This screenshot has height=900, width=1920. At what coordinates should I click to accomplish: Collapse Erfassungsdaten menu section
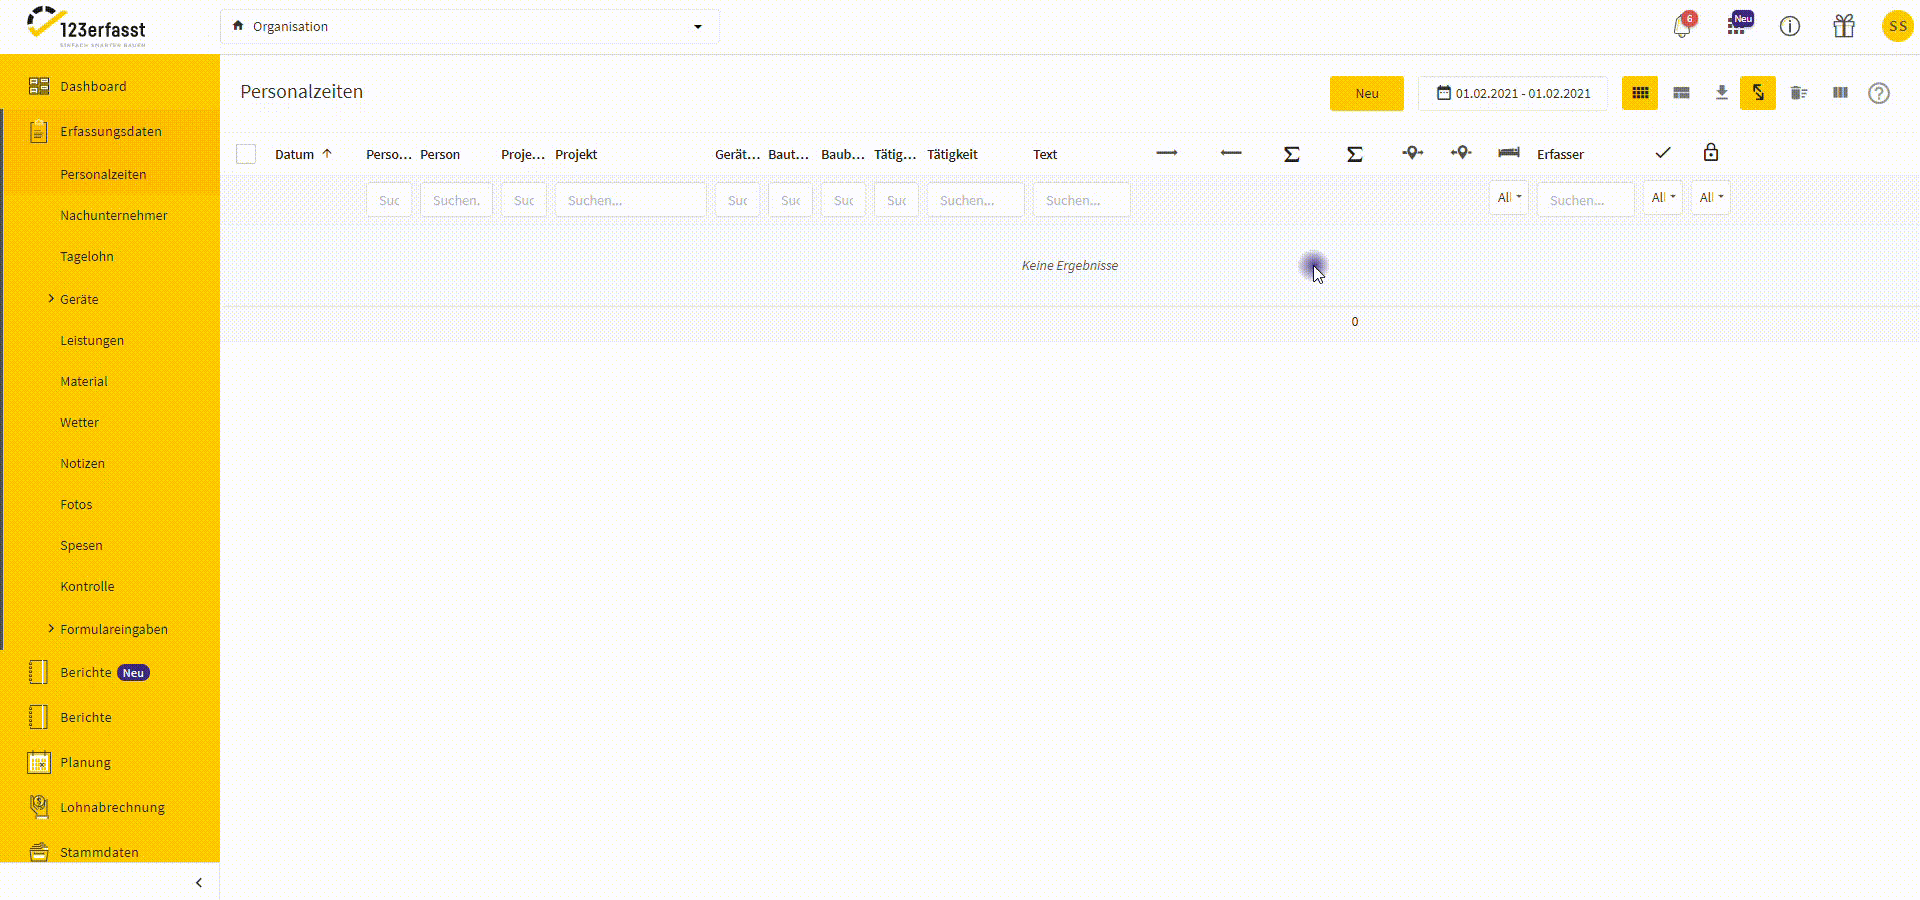coord(110,131)
